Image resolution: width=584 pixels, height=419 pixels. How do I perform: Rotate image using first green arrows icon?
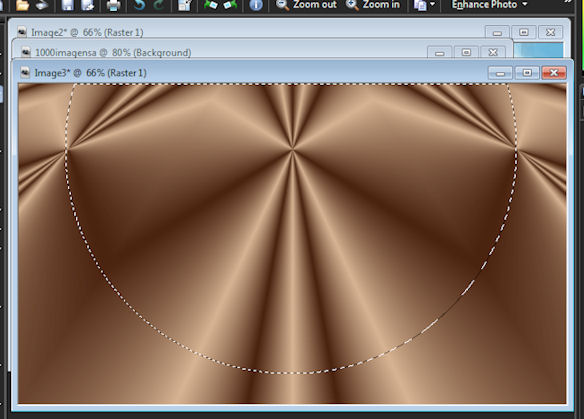coord(211,5)
